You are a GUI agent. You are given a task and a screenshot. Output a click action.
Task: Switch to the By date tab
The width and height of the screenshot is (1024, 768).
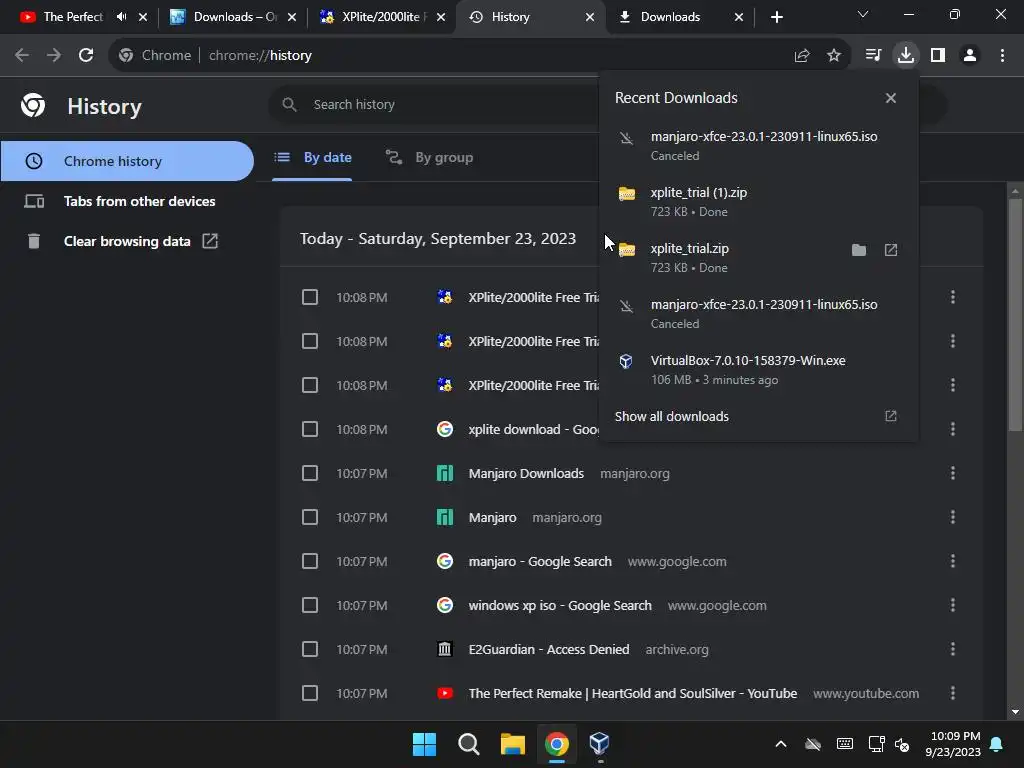tap(312, 157)
